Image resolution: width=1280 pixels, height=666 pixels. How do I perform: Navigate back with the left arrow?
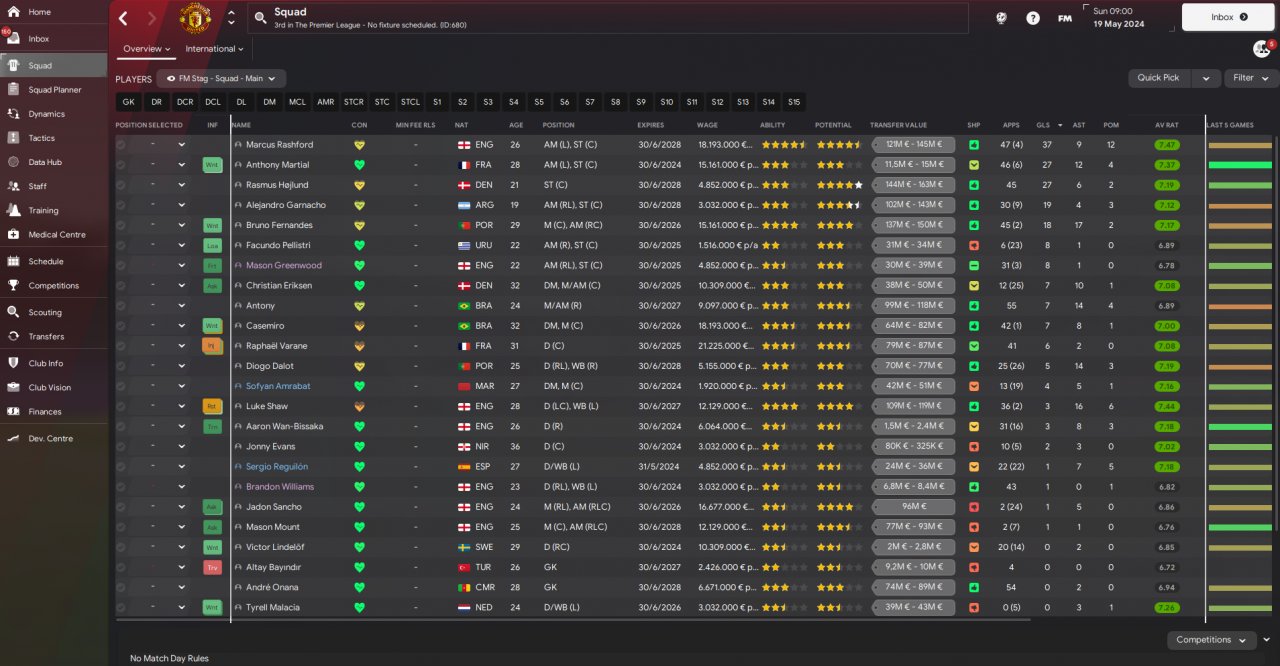[x=123, y=18]
